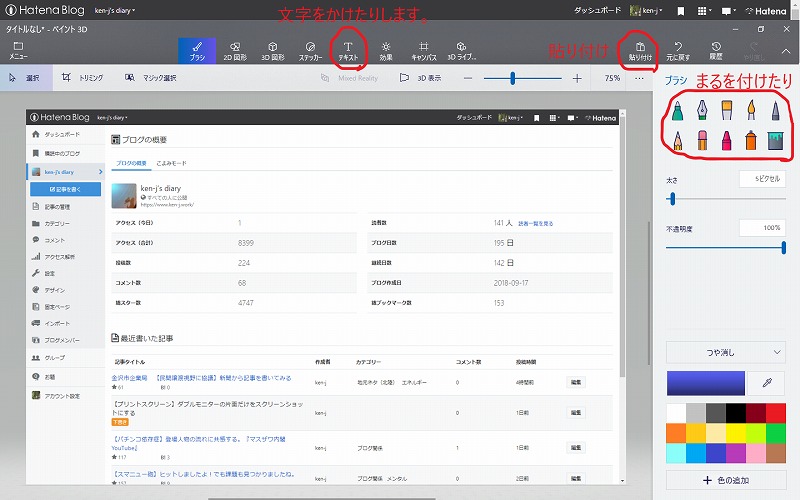The image size is (800, 500).
Task: Zoom out with the minus button
Action: click(x=468, y=78)
